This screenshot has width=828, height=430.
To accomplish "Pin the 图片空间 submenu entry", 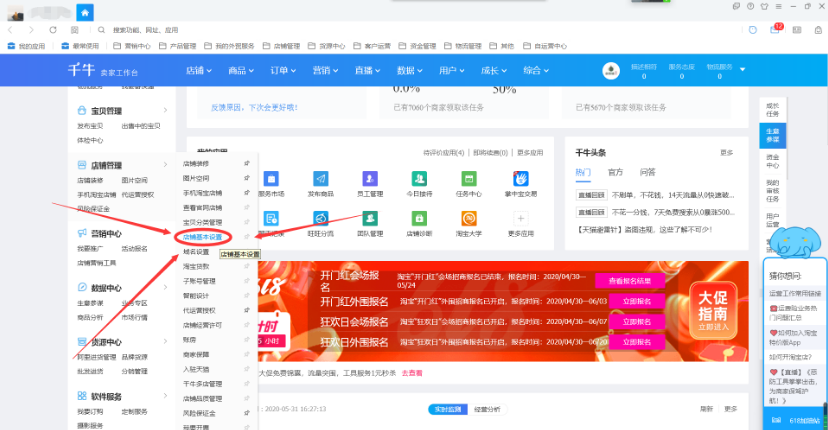I will [247, 179].
